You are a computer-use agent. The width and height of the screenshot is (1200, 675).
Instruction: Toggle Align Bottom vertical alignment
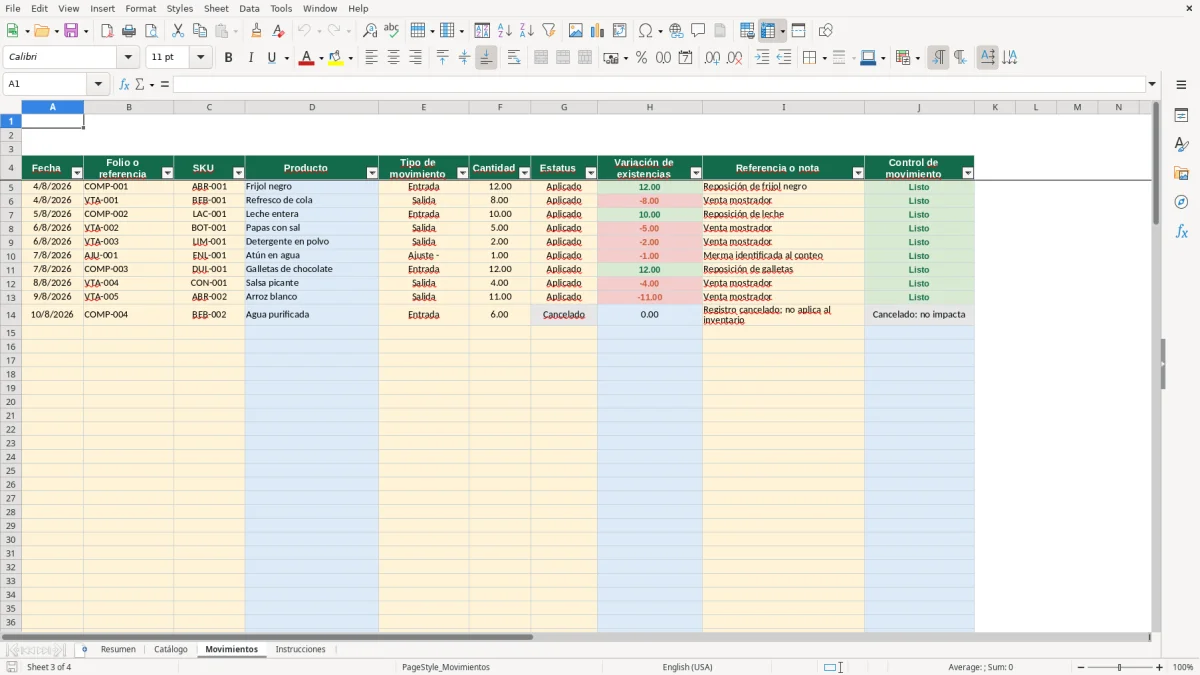click(x=486, y=58)
